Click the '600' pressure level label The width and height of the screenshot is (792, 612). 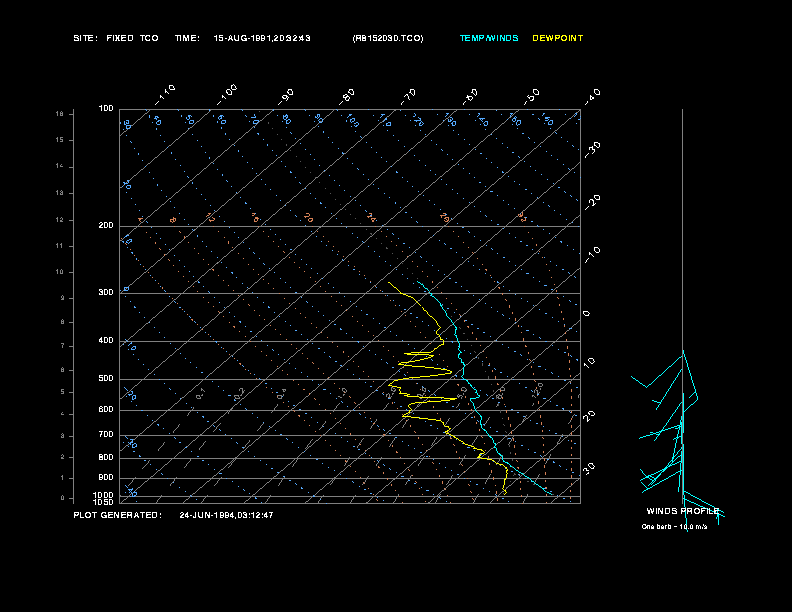pyautogui.click(x=106, y=410)
